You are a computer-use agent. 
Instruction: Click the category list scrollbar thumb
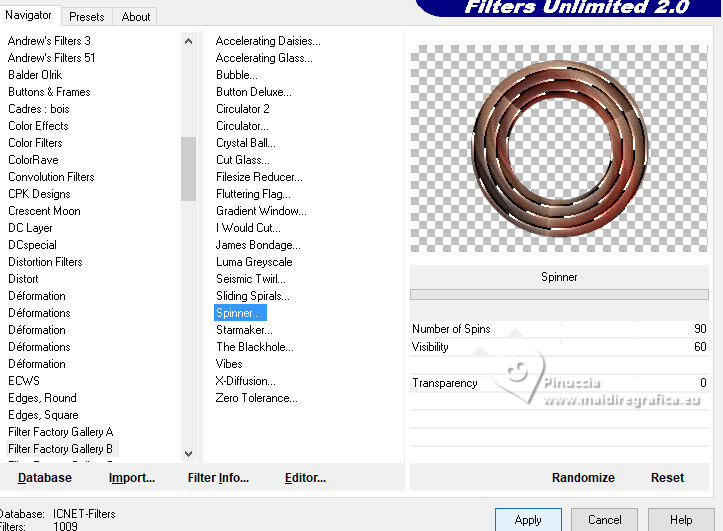[x=188, y=169]
